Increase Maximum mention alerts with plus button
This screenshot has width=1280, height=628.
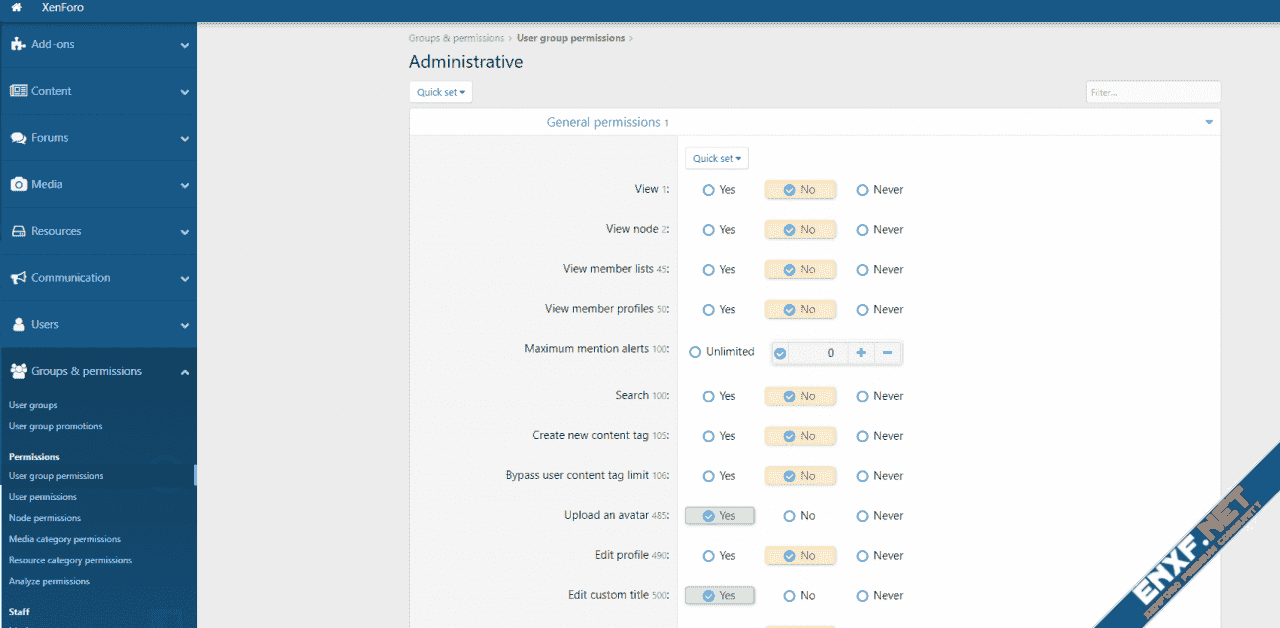tap(860, 353)
